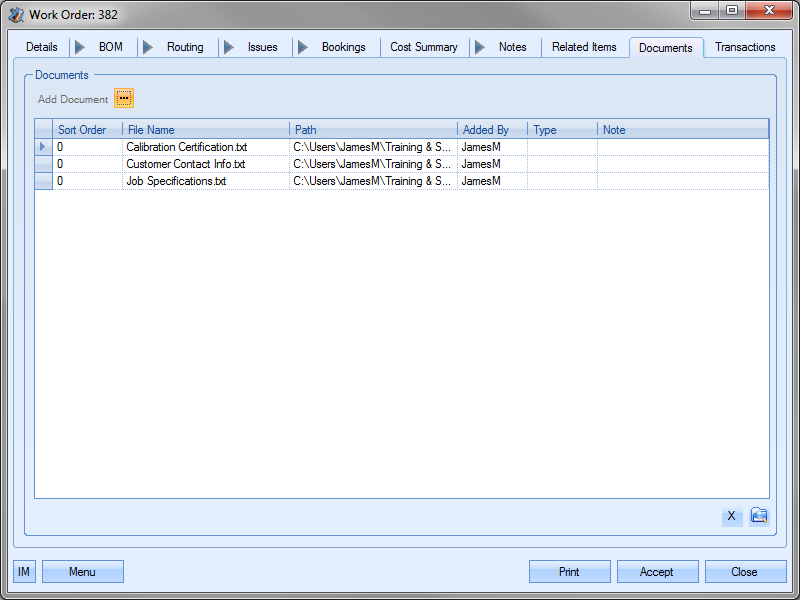Open the Cost Summary tab
This screenshot has height=600, width=800.
pyautogui.click(x=424, y=47)
